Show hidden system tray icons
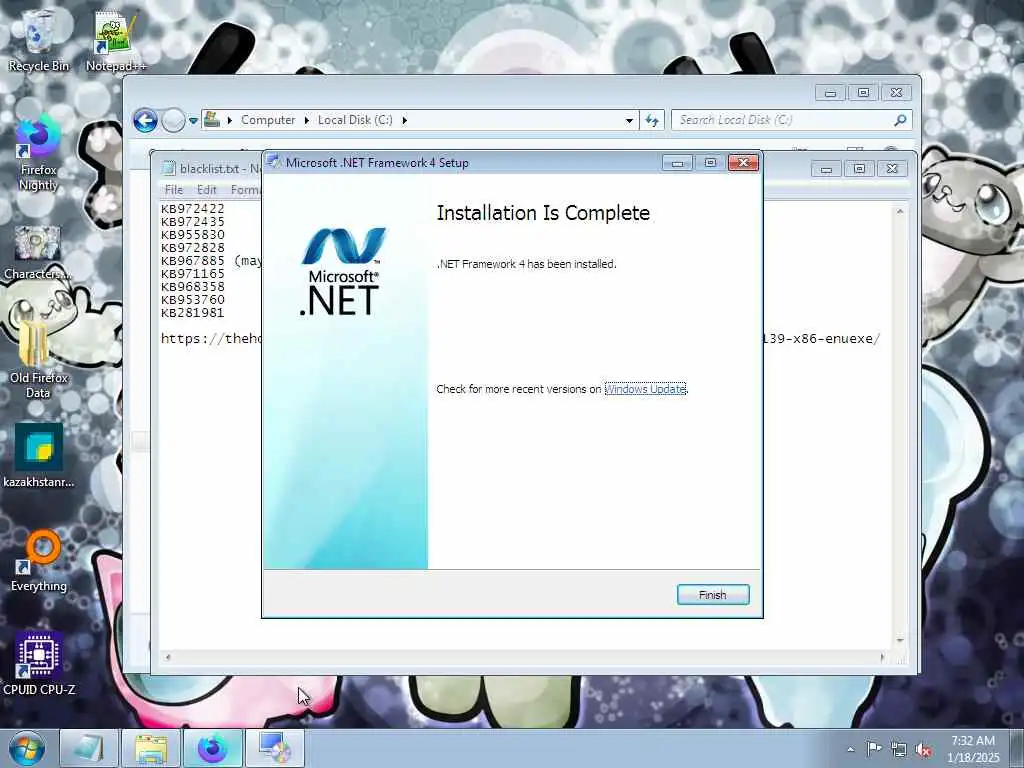 coord(850,749)
